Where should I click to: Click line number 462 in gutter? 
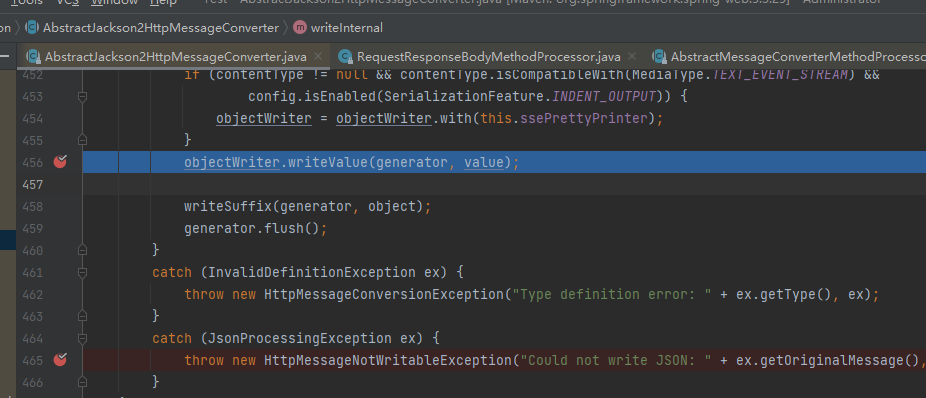point(32,295)
